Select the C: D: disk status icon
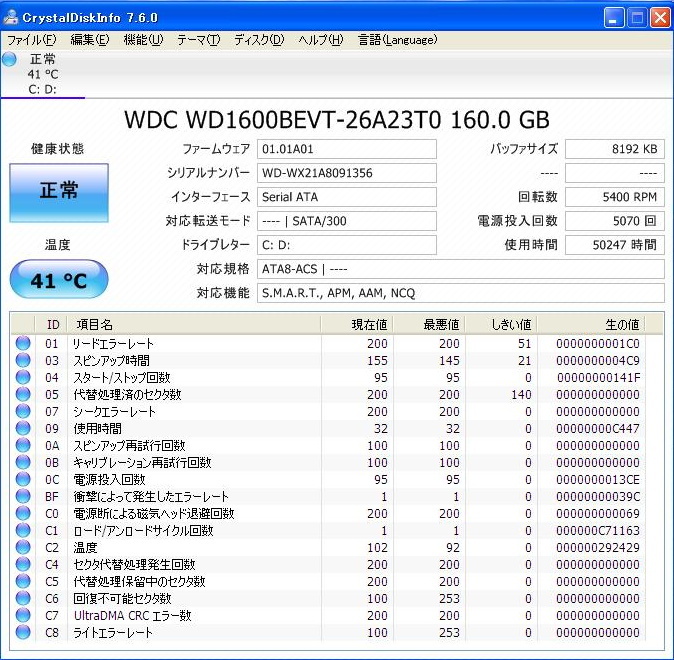 point(11,60)
